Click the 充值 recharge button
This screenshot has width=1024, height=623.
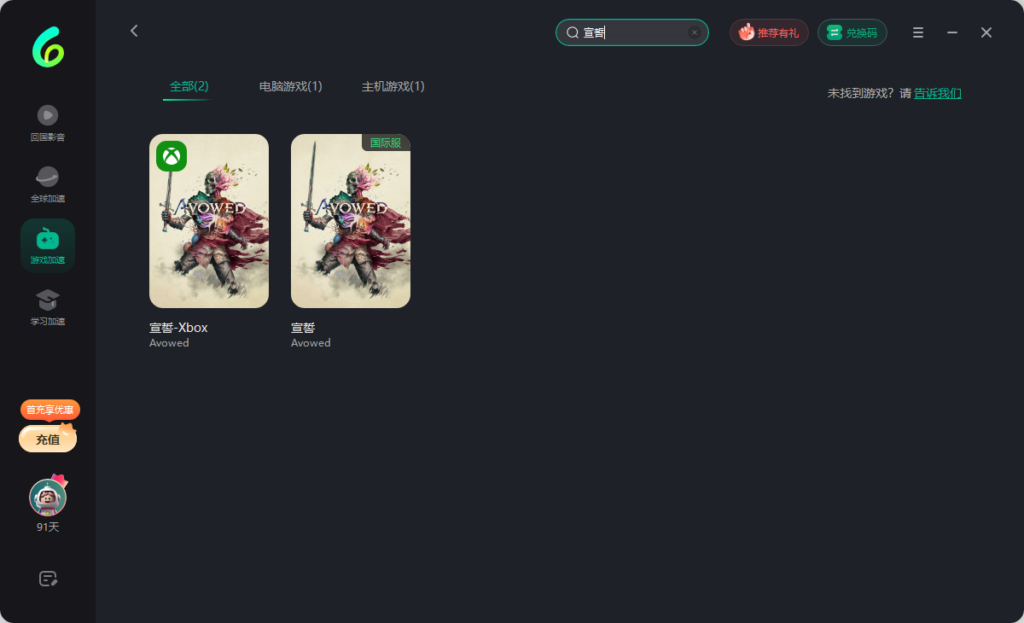48,439
